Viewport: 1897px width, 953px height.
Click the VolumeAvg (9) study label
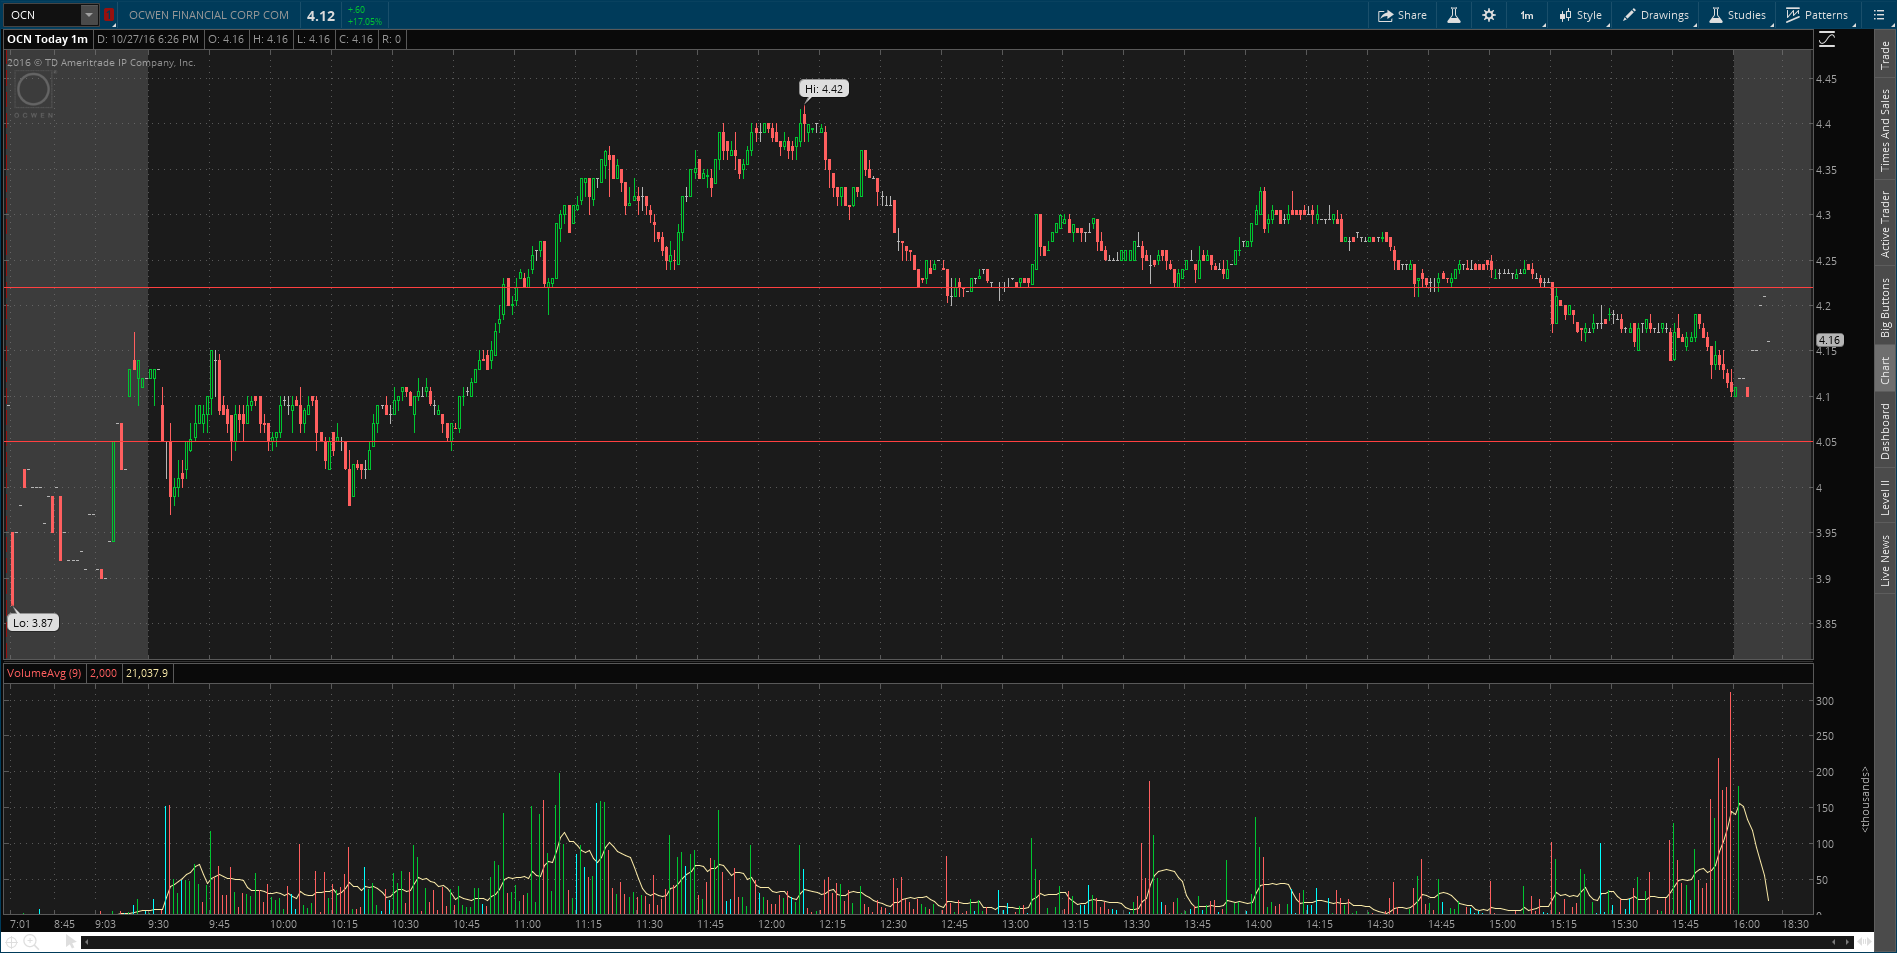pos(44,673)
